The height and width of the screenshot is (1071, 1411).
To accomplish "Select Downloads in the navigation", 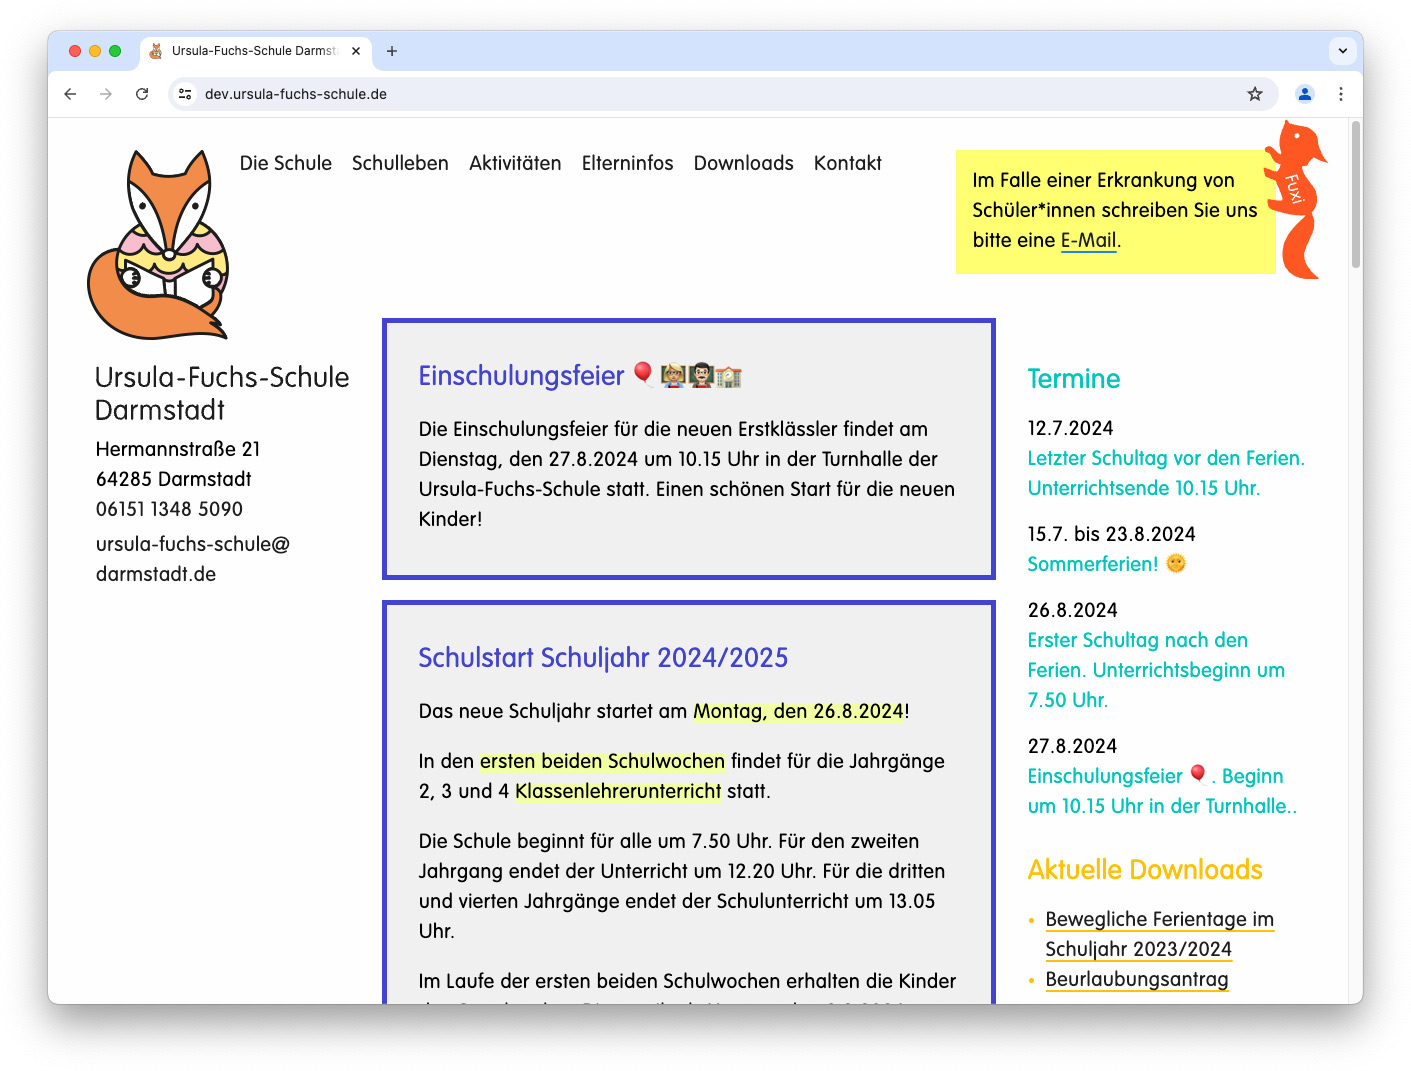I will [x=743, y=163].
